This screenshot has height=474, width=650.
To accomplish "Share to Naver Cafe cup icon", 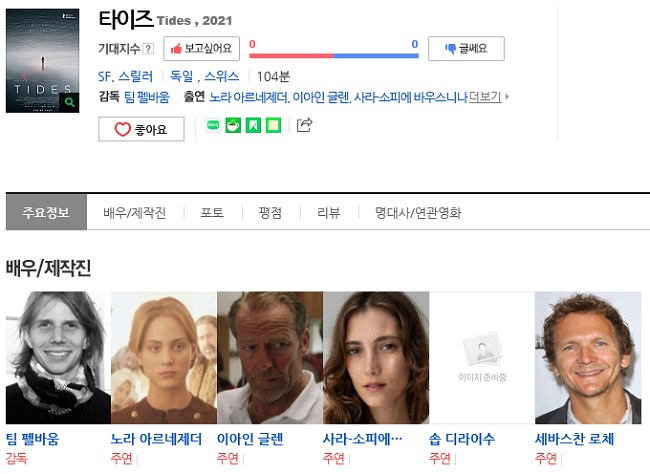I will 233,125.
